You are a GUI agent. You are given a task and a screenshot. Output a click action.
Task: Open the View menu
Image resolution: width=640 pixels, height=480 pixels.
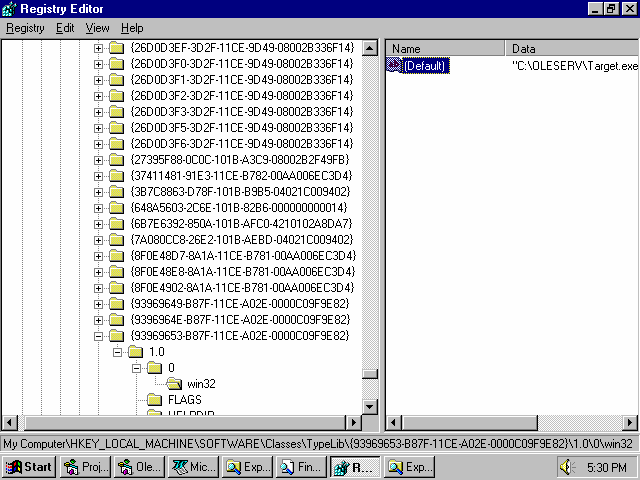[x=97, y=28]
